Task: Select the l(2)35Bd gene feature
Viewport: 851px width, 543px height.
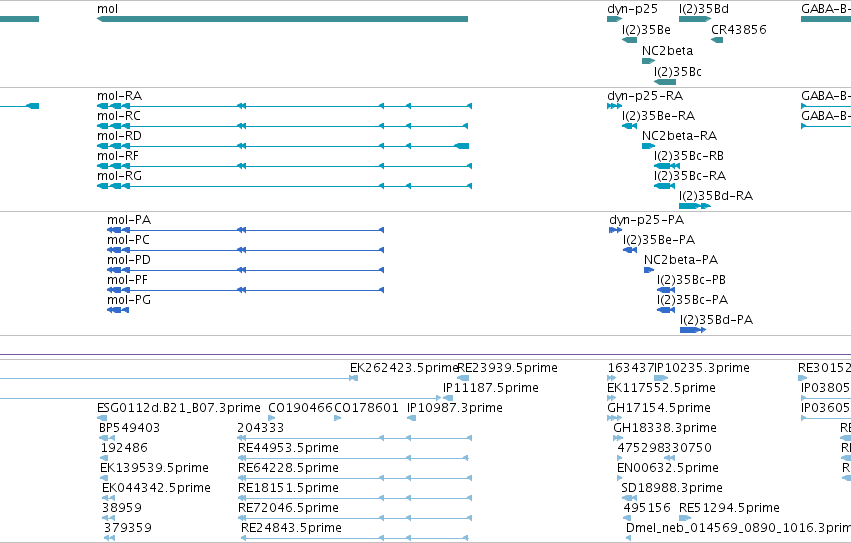Action: point(695,19)
